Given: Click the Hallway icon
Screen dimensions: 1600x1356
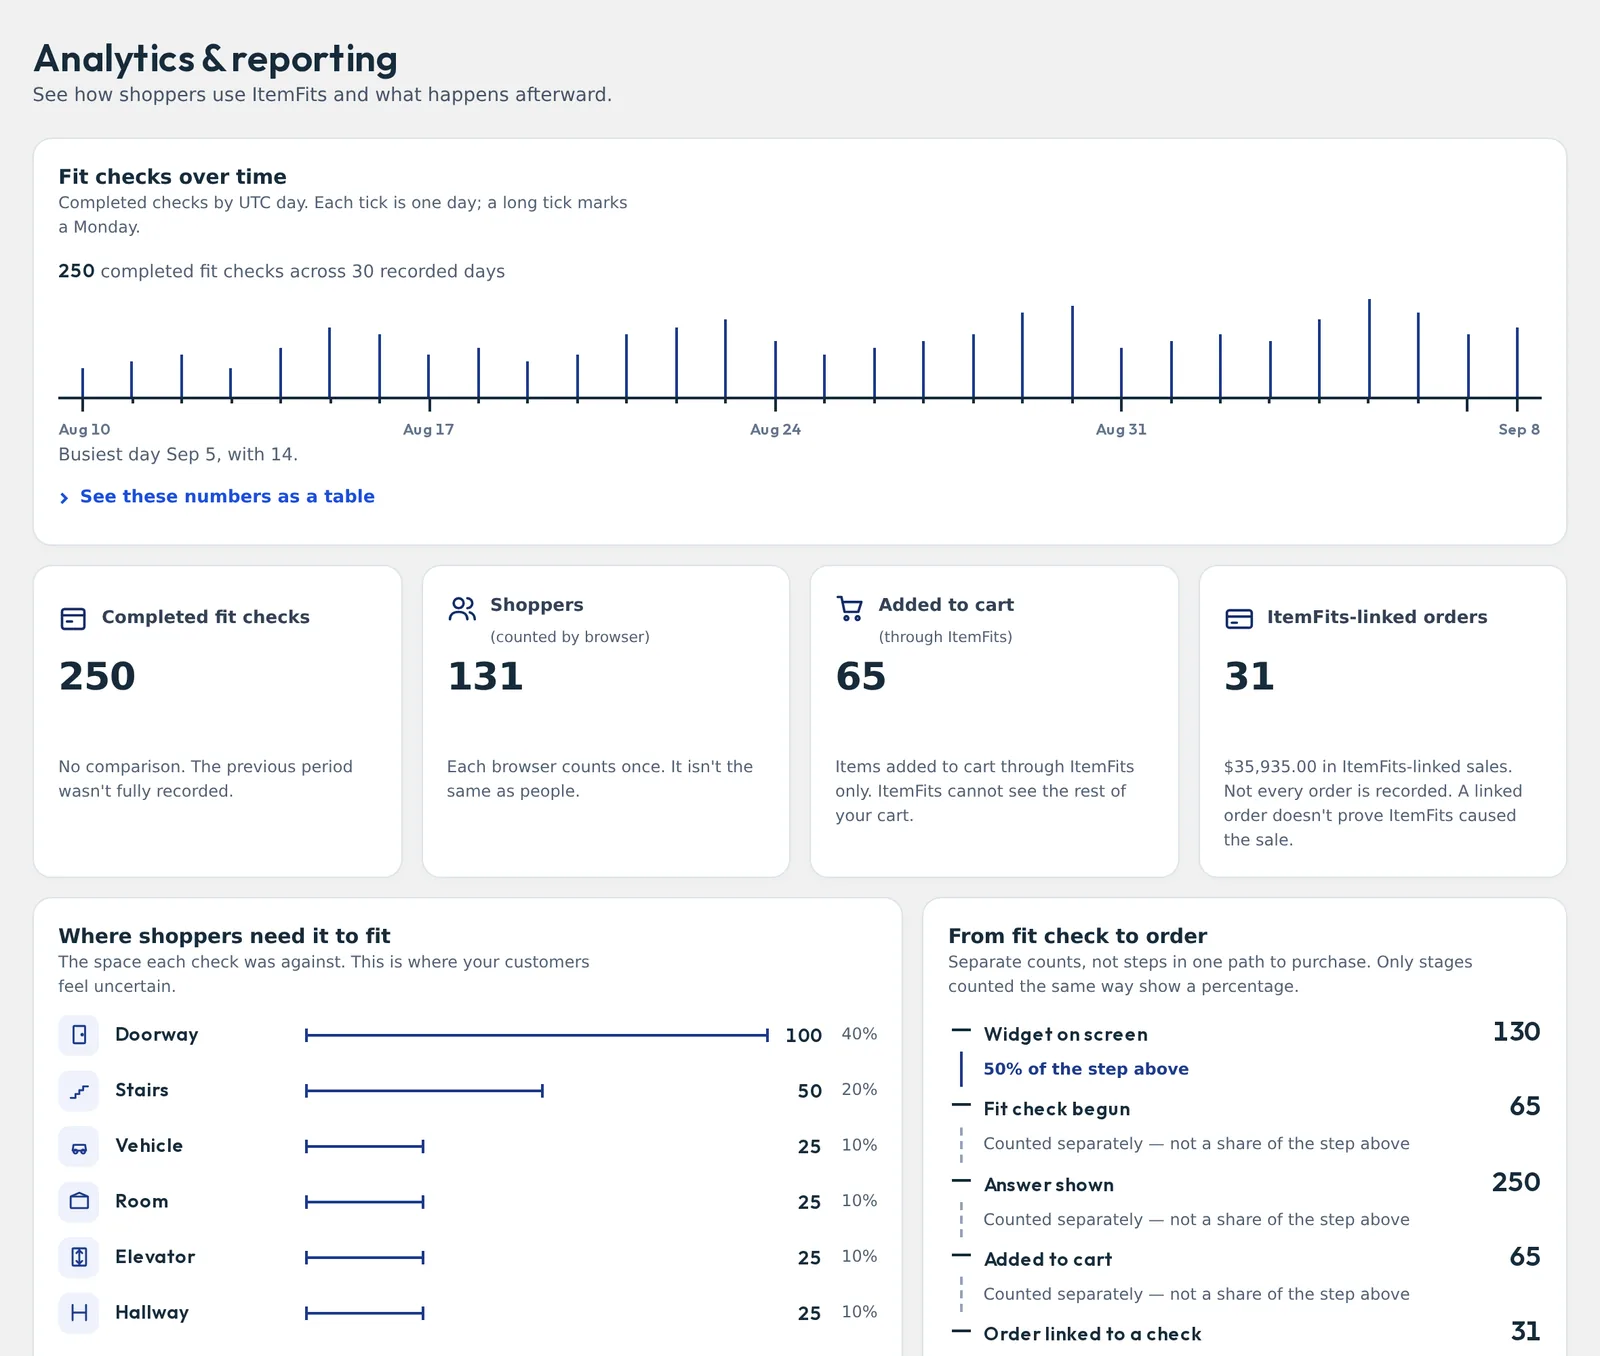Looking at the screenshot, I should click(x=79, y=1313).
